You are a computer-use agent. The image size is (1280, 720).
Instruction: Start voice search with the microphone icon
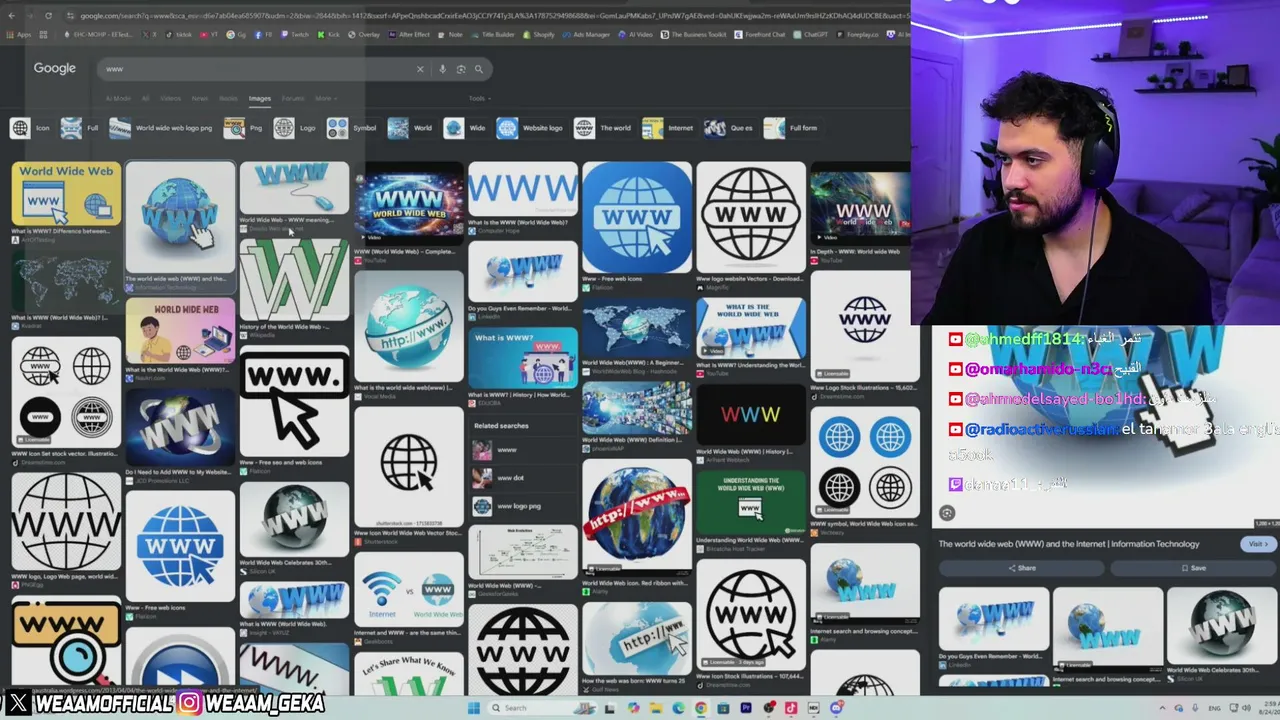(x=442, y=69)
